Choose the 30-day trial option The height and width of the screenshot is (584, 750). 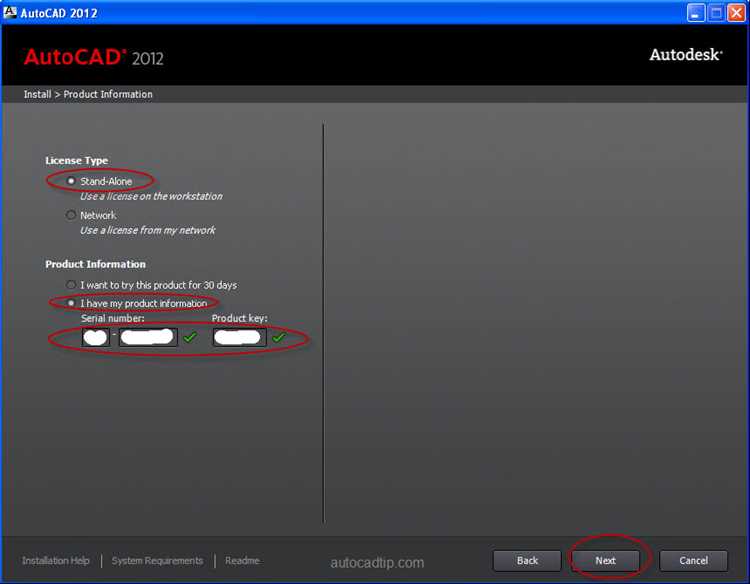point(71,285)
